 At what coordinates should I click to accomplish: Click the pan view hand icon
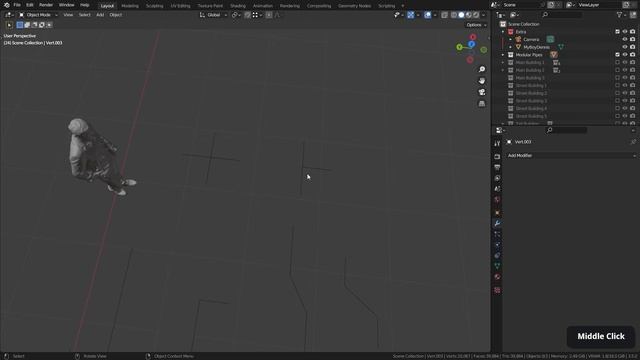[x=482, y=81]
